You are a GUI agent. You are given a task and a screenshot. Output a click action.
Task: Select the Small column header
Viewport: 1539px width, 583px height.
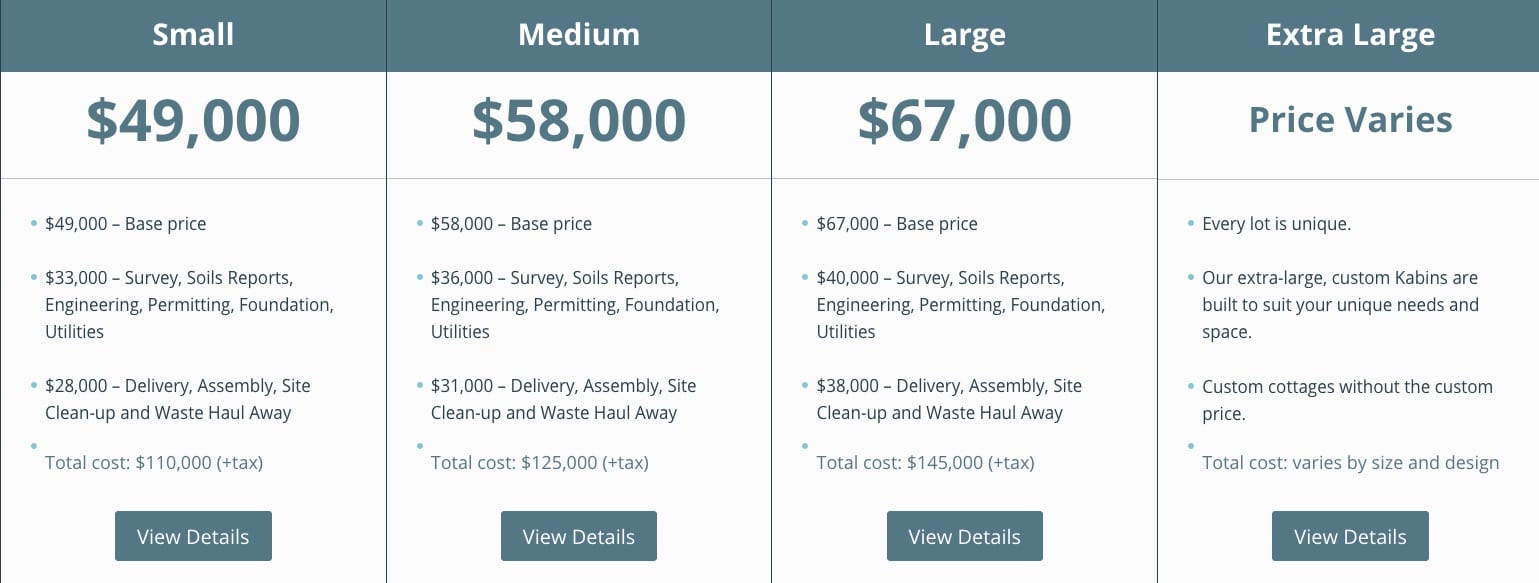point(193,35)
